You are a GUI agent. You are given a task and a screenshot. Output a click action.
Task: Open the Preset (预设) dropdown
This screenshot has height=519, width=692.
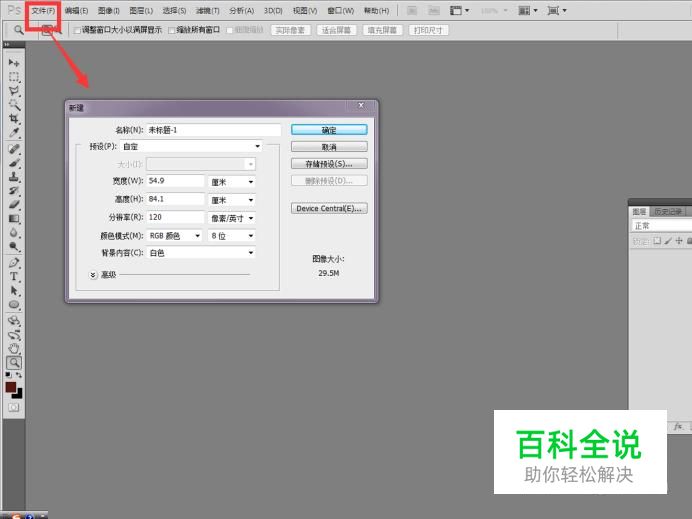pyautogui.click(x=191, y=147)
